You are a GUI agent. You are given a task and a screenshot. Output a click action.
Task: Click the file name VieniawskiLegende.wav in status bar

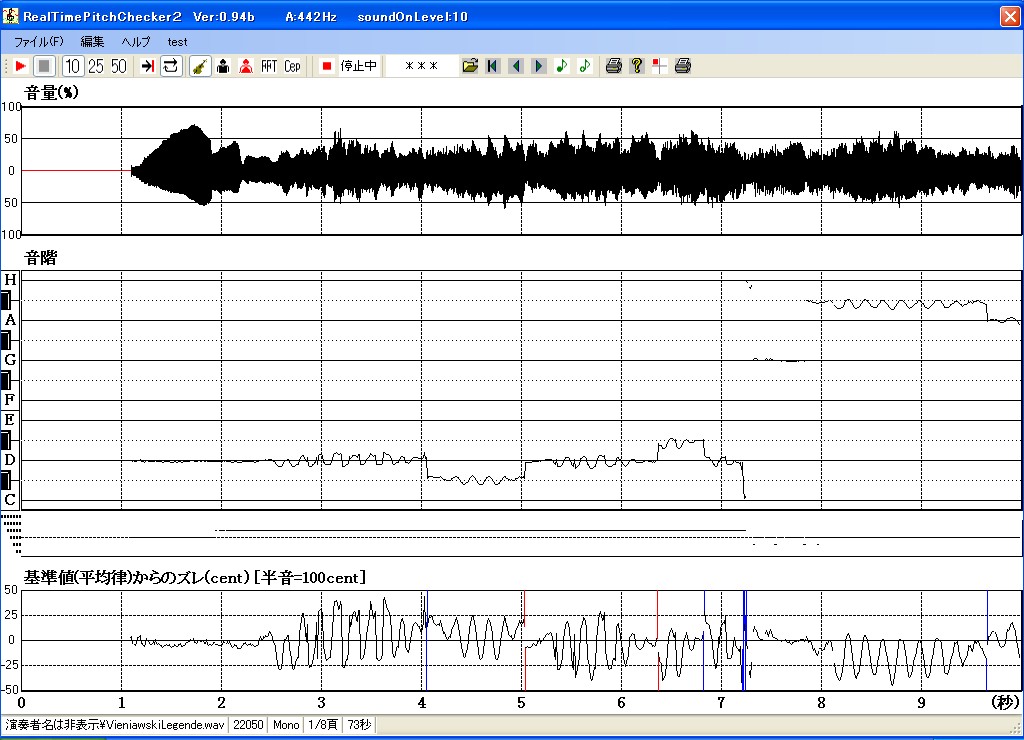tap(114, 725)
